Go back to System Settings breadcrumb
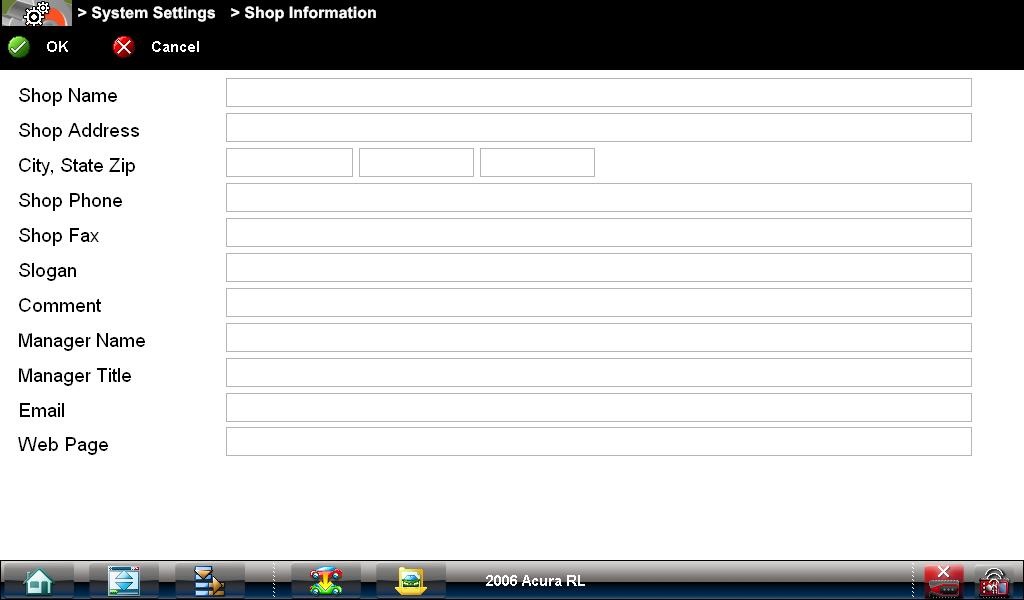The width and height of the screenshot is (1024, 600). point(146,13)
